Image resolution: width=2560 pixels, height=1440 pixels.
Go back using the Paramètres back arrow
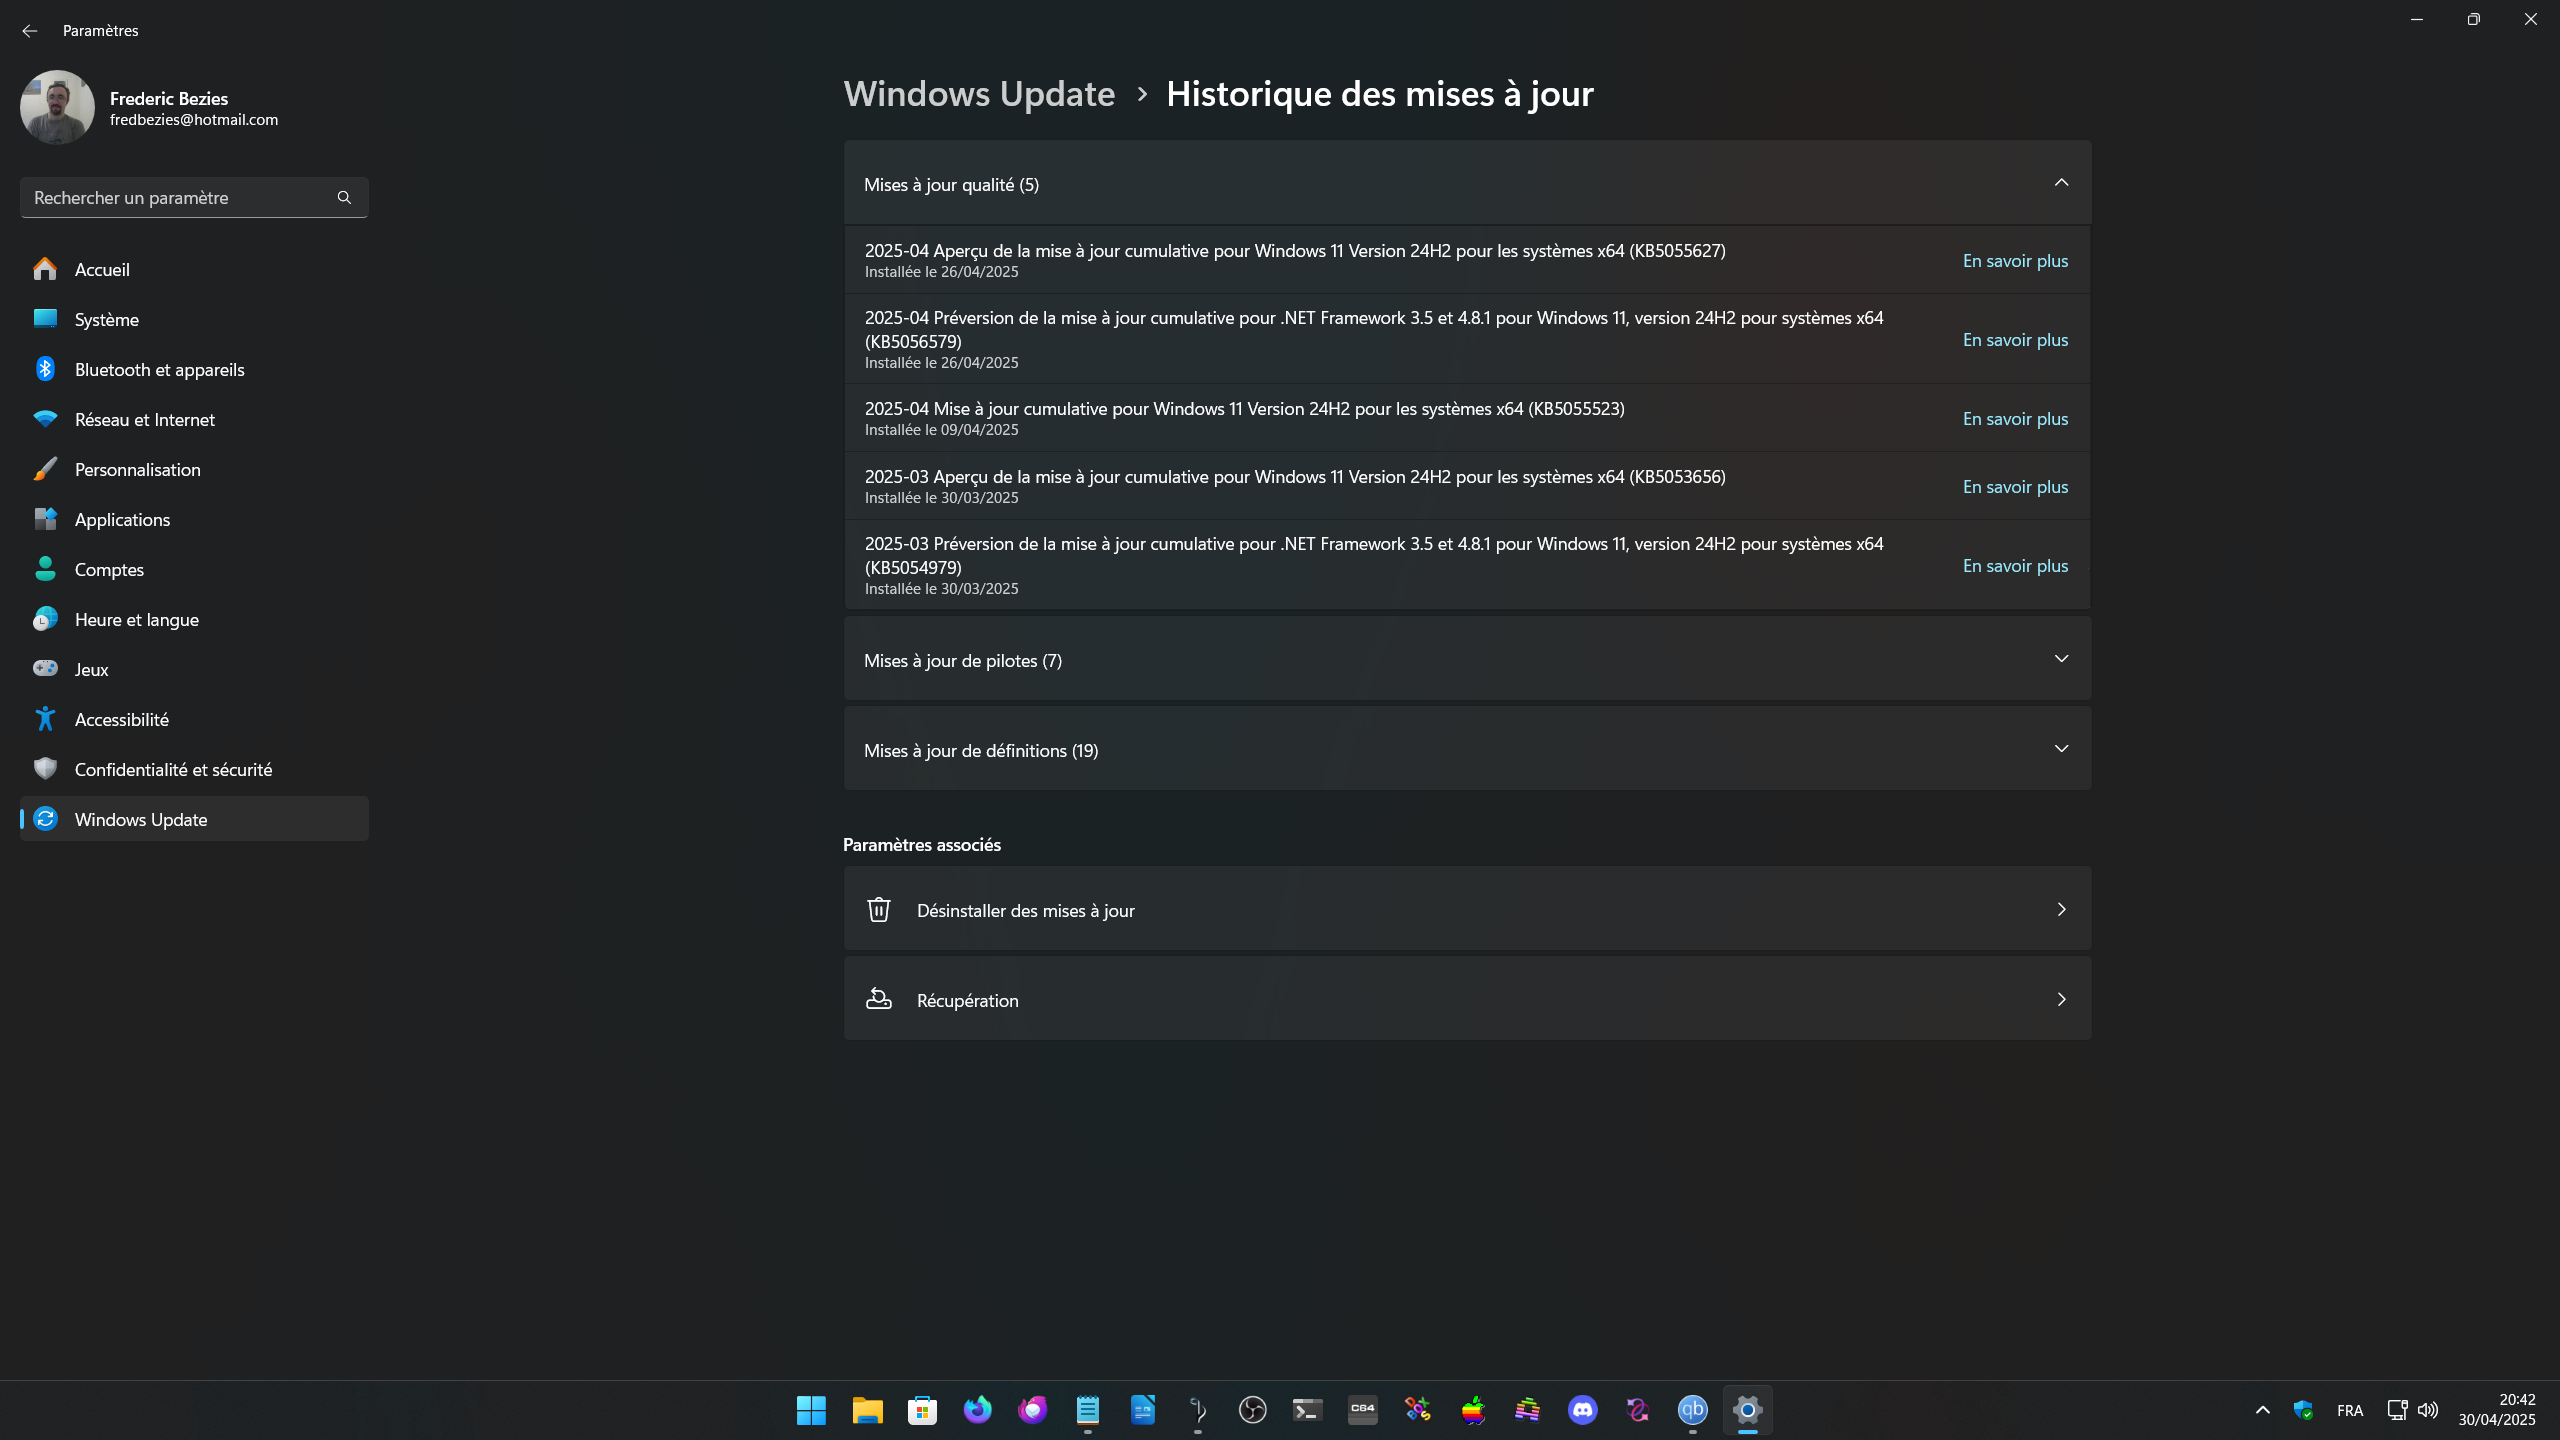[x=30, y=31]
